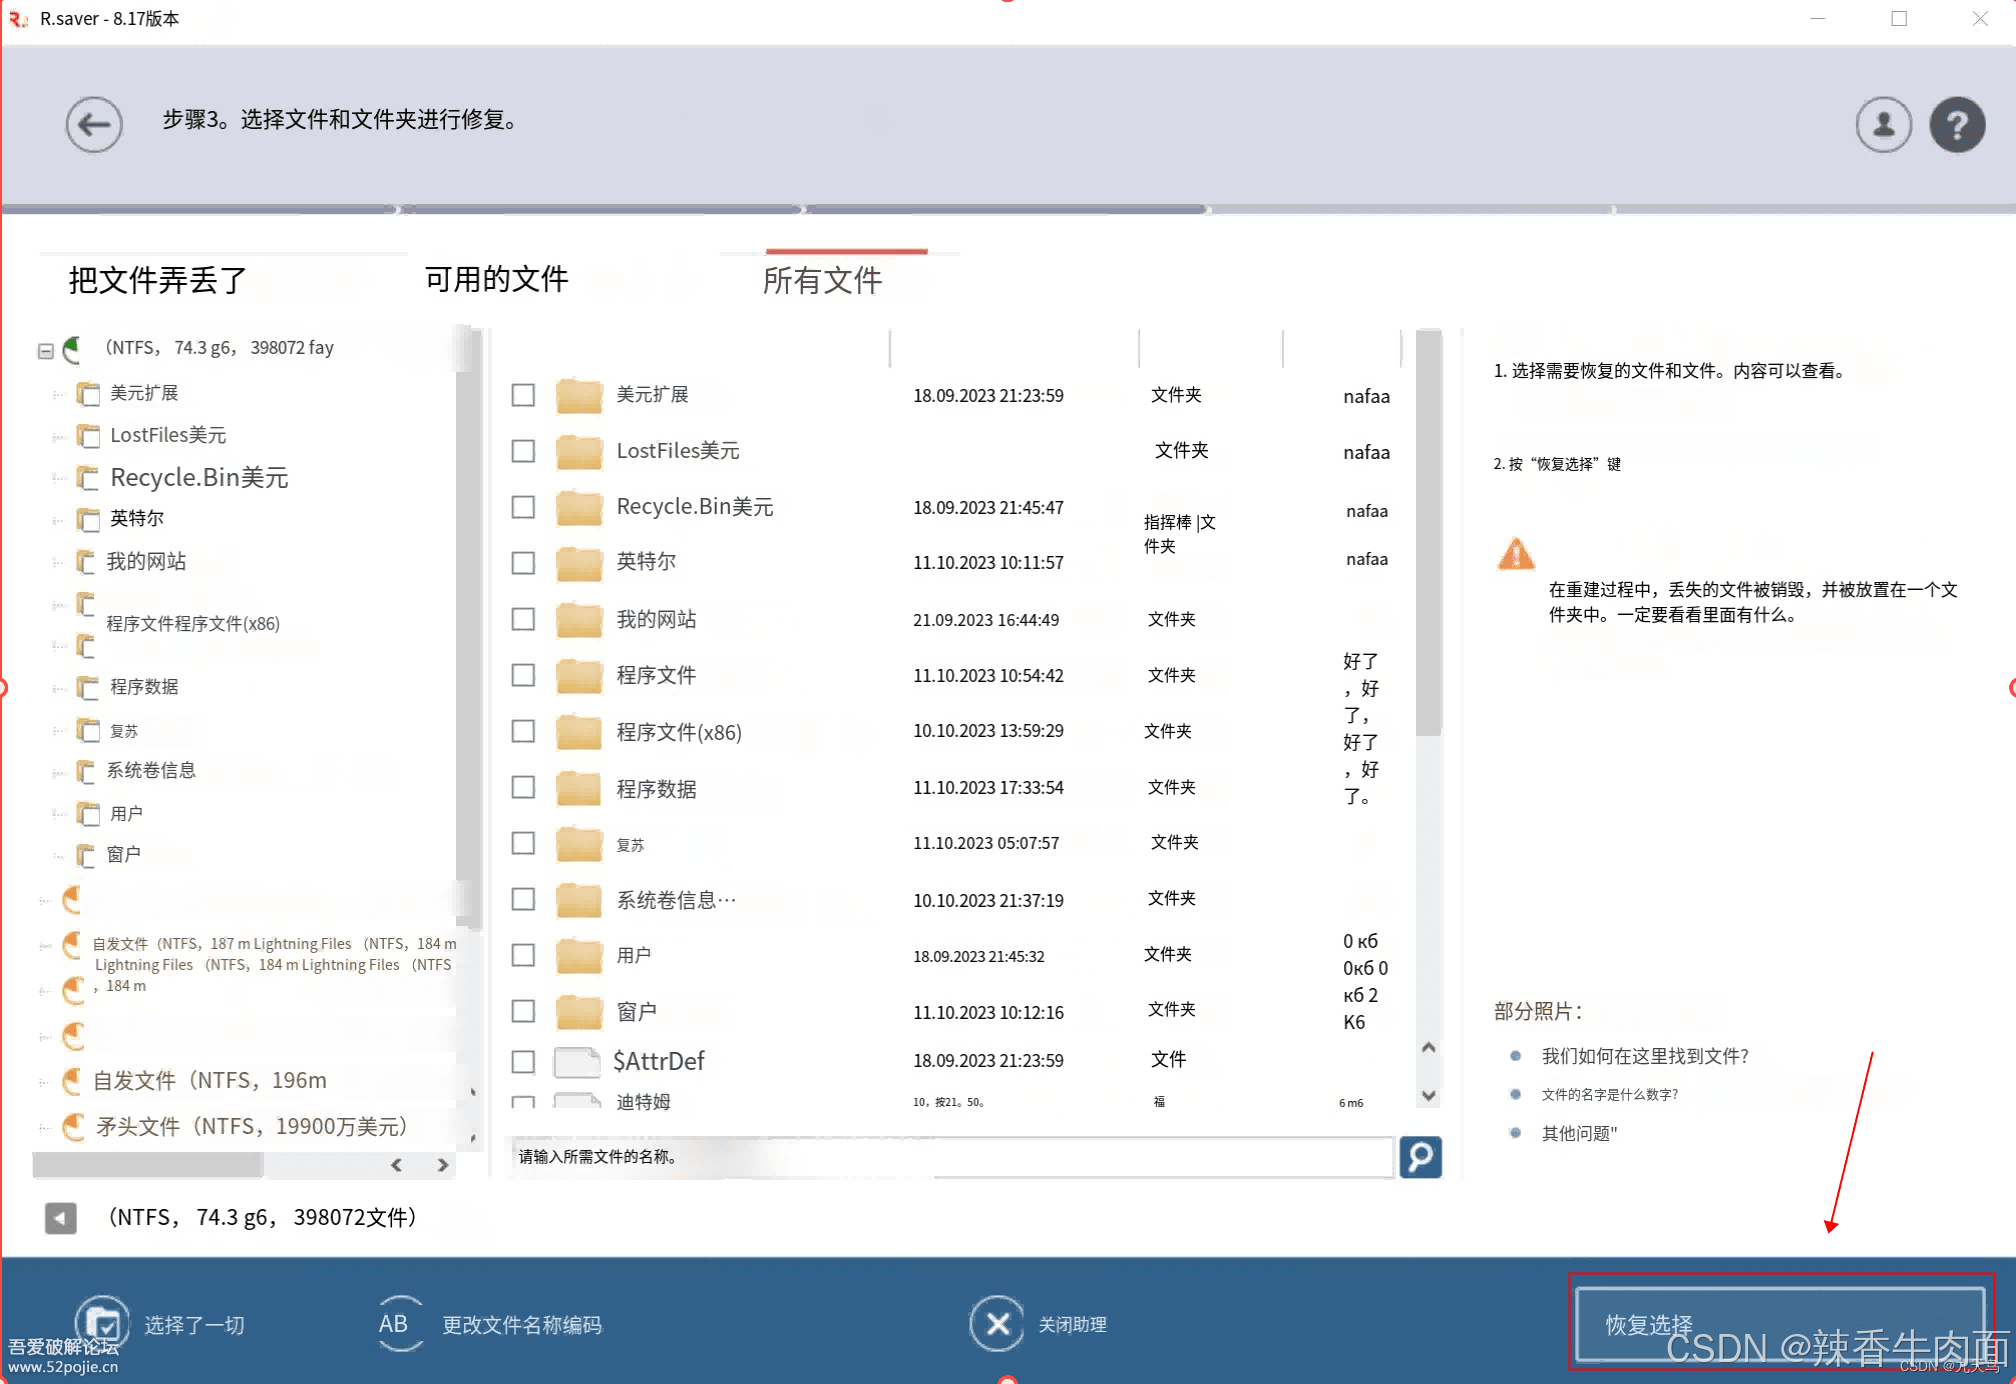Click the 窗户 folder icon in file list
2016x1384 pixels.
pyautogui.click(x=579, y=1011)
